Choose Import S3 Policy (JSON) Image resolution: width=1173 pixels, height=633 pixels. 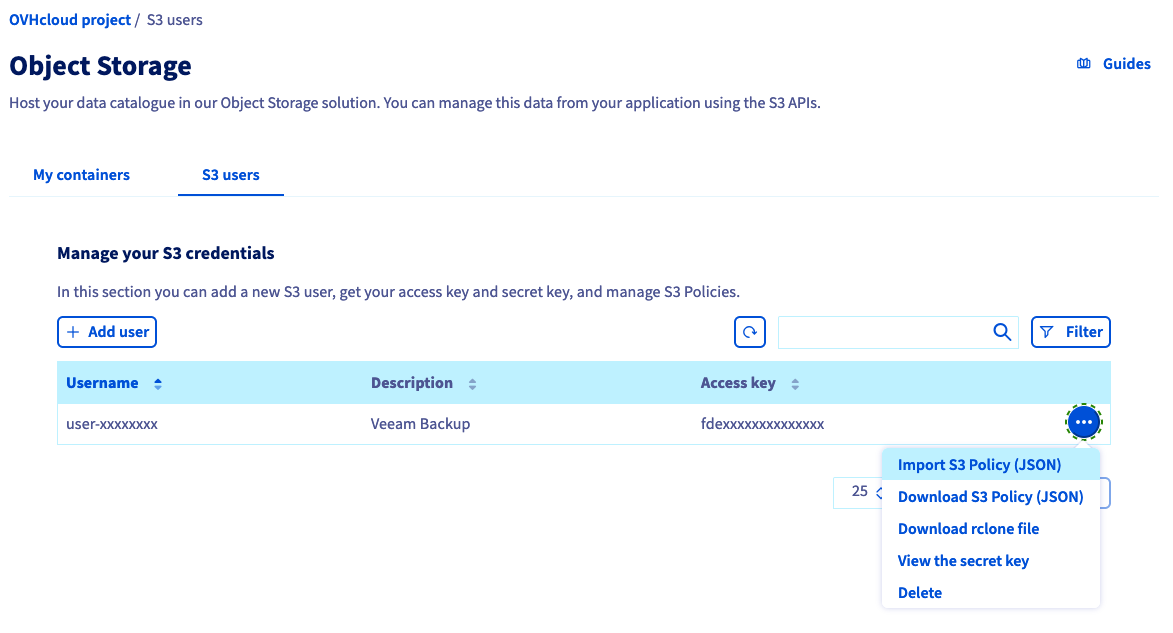pos(979,465)
